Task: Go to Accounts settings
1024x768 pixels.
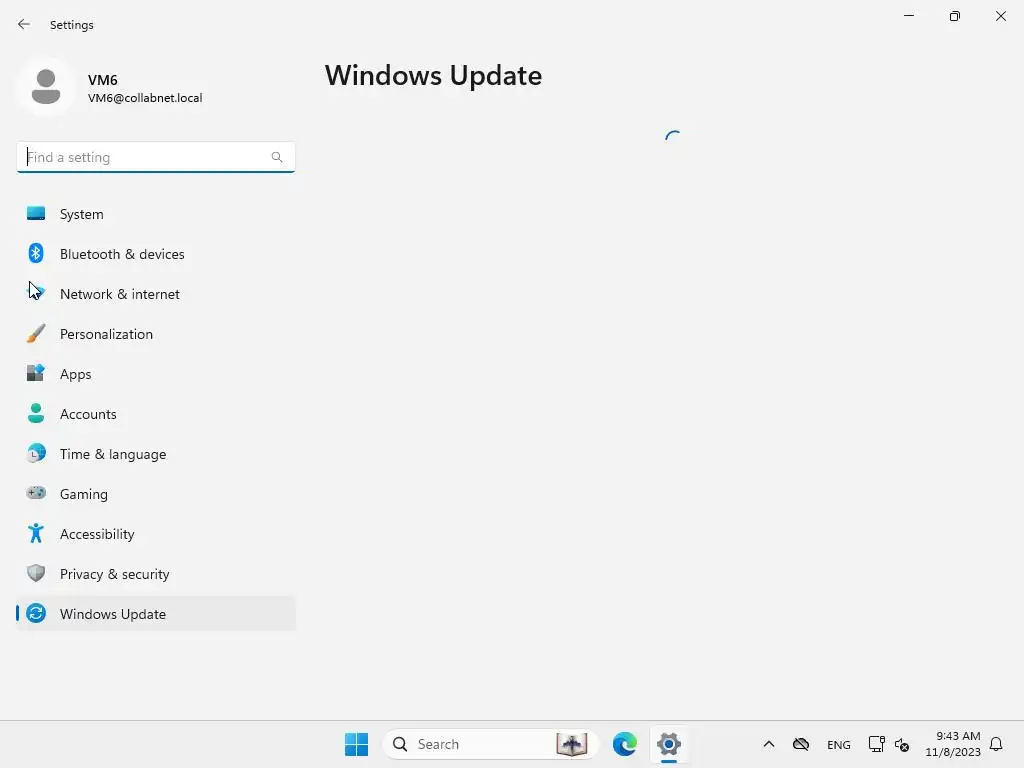Action: click(155, 413)
